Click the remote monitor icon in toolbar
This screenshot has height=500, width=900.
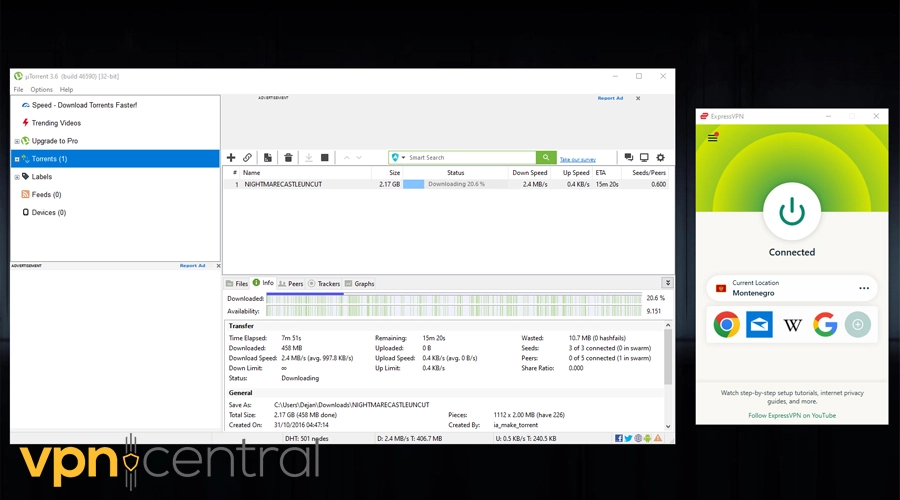pos(644,157)
